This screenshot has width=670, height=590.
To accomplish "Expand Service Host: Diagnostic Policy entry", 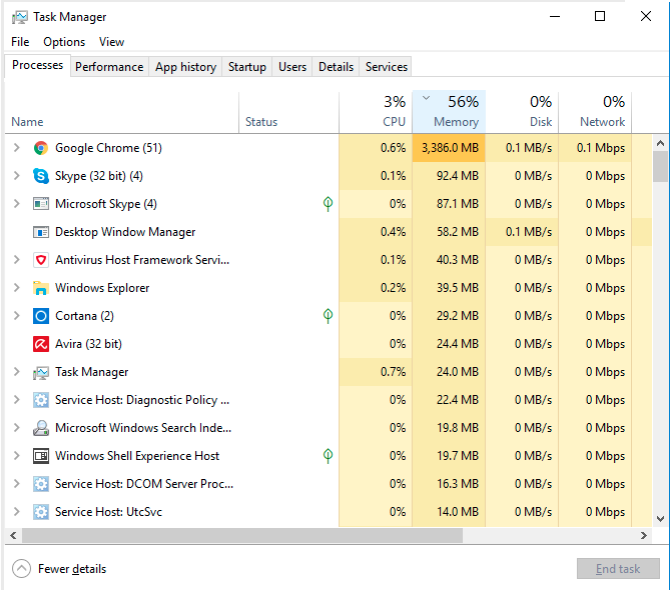I will point(17,399).
